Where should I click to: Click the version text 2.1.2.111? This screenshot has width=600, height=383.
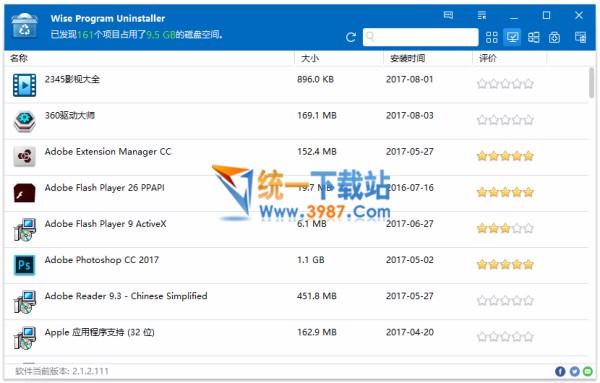point(90,371)
